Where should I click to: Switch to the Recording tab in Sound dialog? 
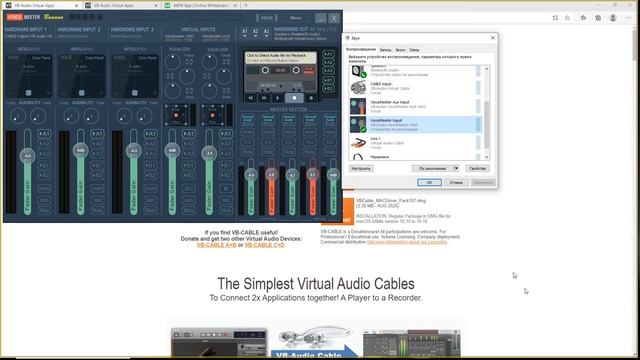tap(385, 50)
